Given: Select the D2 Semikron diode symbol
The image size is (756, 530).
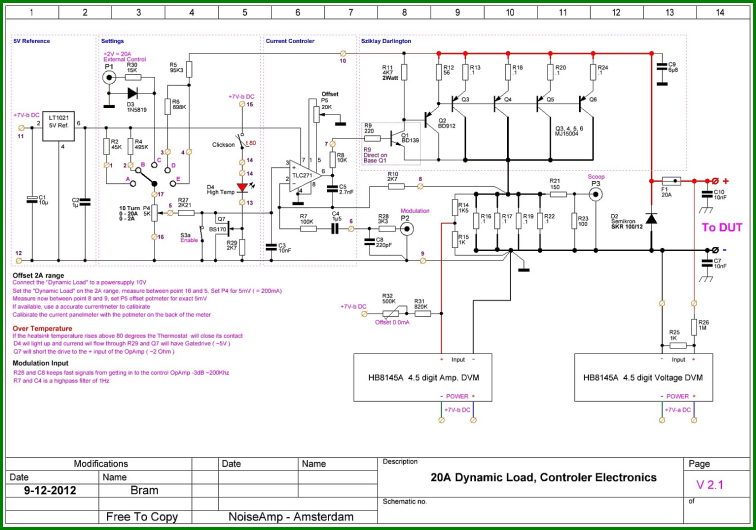Looking at the screenshot, I should (651, 218).
